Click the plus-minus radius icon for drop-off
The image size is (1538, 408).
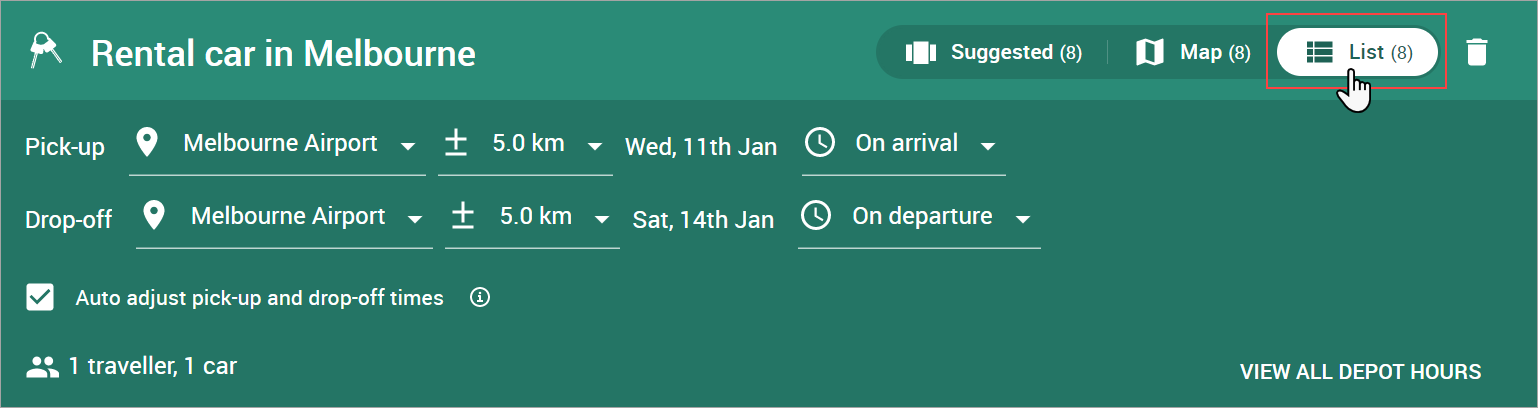coord(462,216)
